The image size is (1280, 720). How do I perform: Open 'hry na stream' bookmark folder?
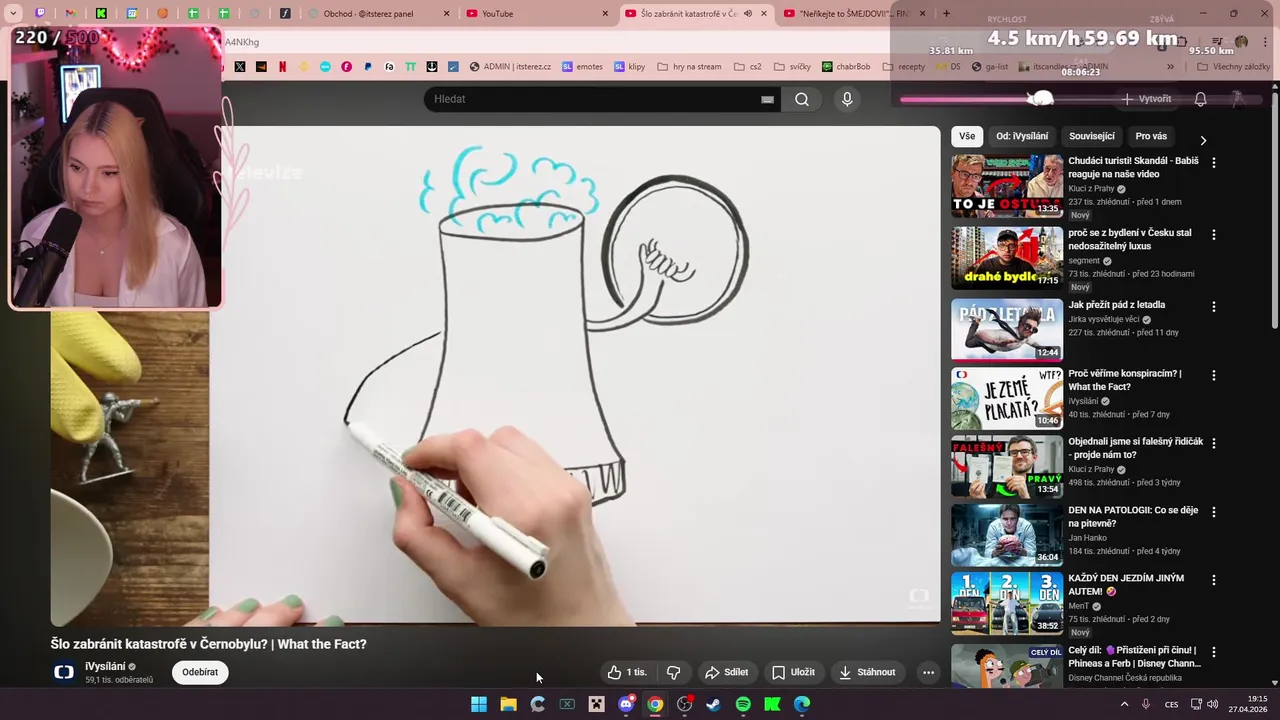[688, 67]
